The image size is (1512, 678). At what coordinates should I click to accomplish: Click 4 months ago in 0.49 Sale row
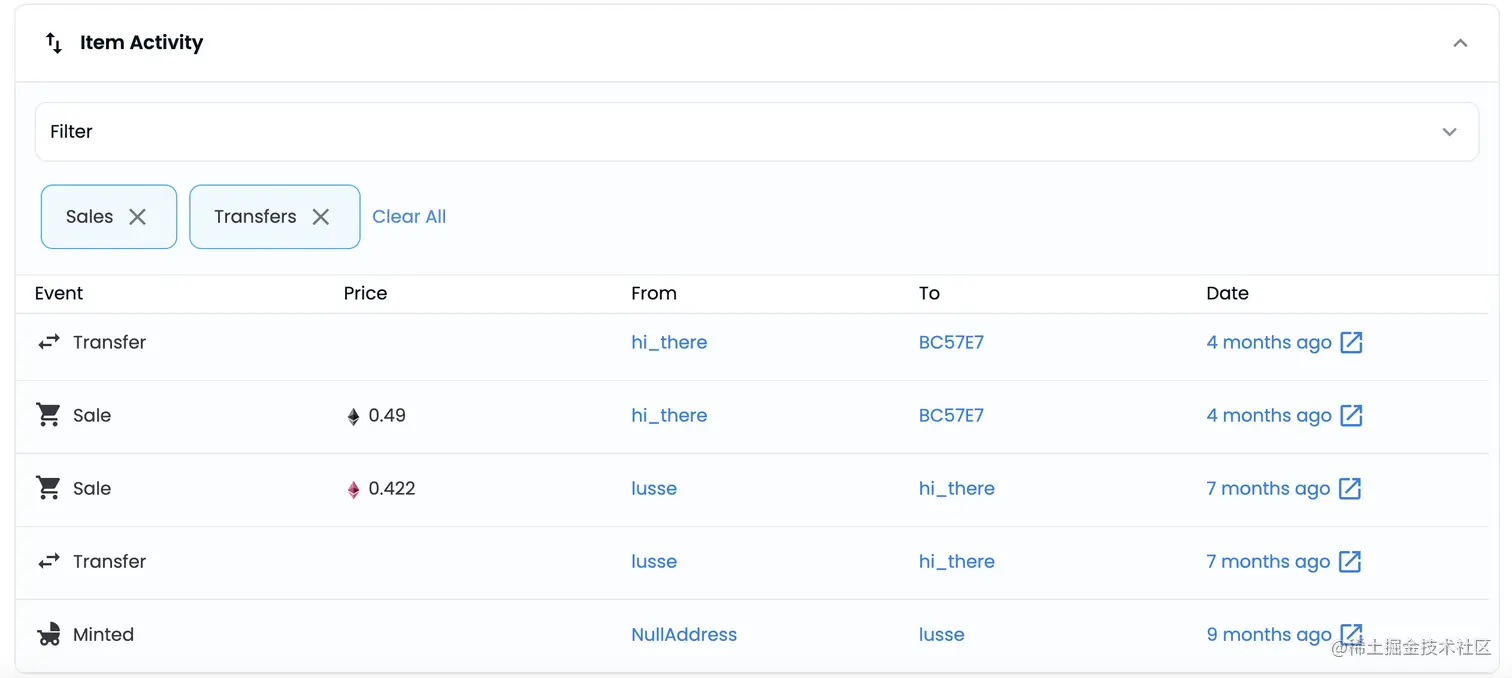coord(1269,415)
